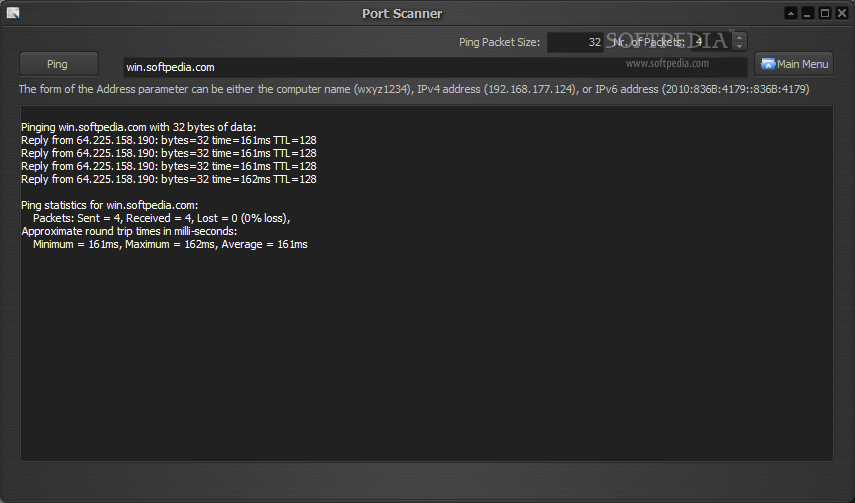This screenshot has width=855, height=503.
Task: Minimize the Port Scanner window
Action: [808, 14]
